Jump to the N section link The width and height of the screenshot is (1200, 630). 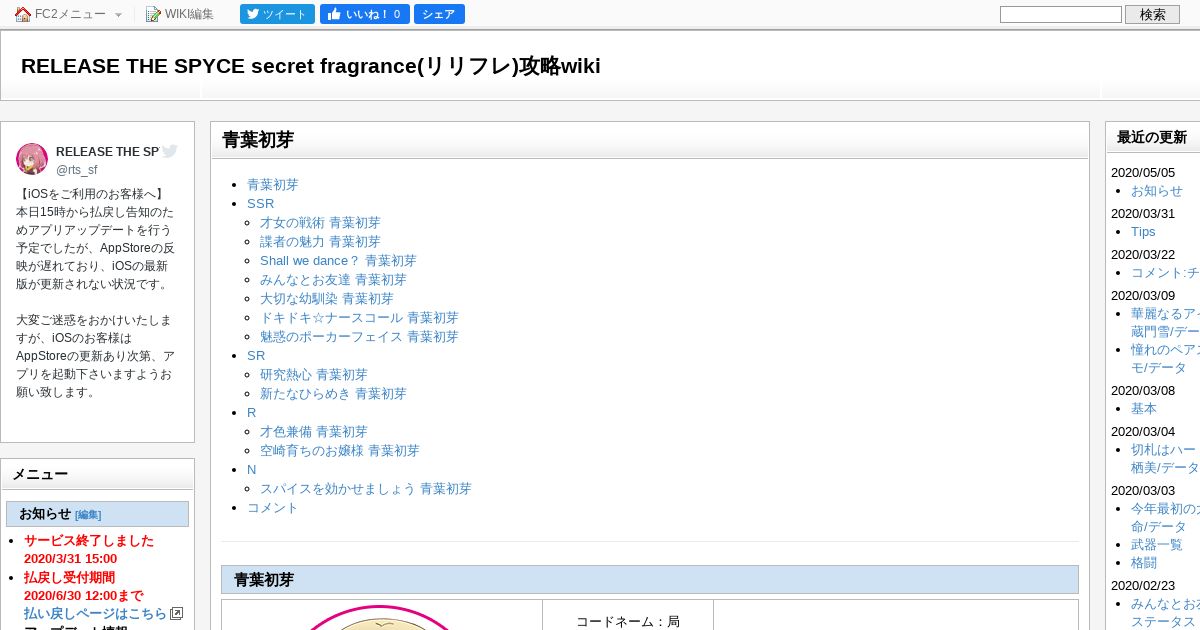tap(252, 470)
